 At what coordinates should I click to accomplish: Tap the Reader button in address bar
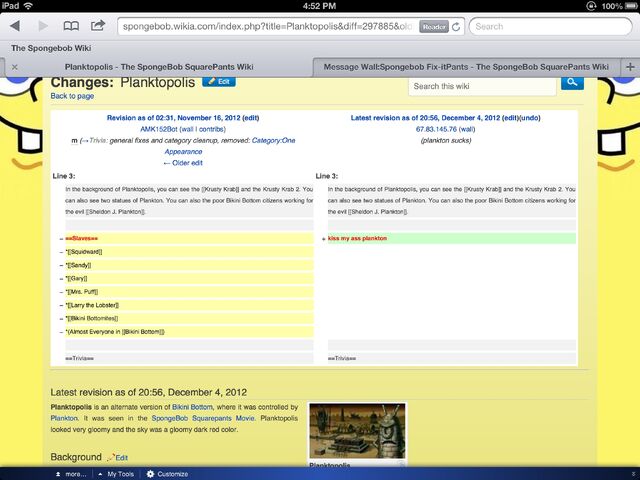433,27
